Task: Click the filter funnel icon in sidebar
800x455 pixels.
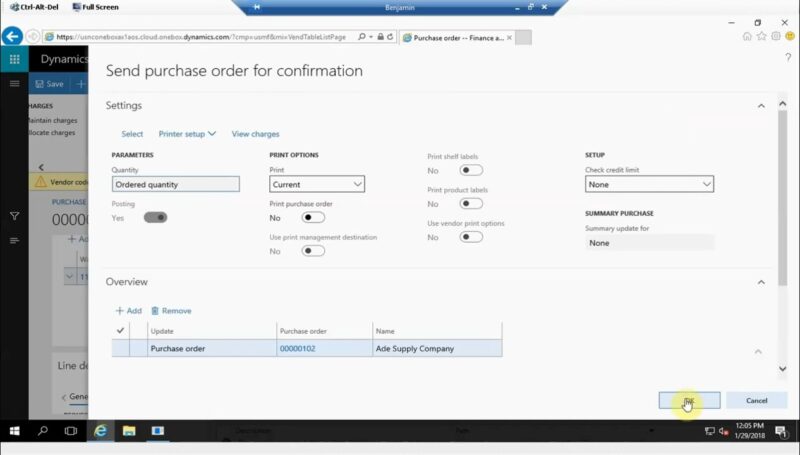Action: click(14, 216)
